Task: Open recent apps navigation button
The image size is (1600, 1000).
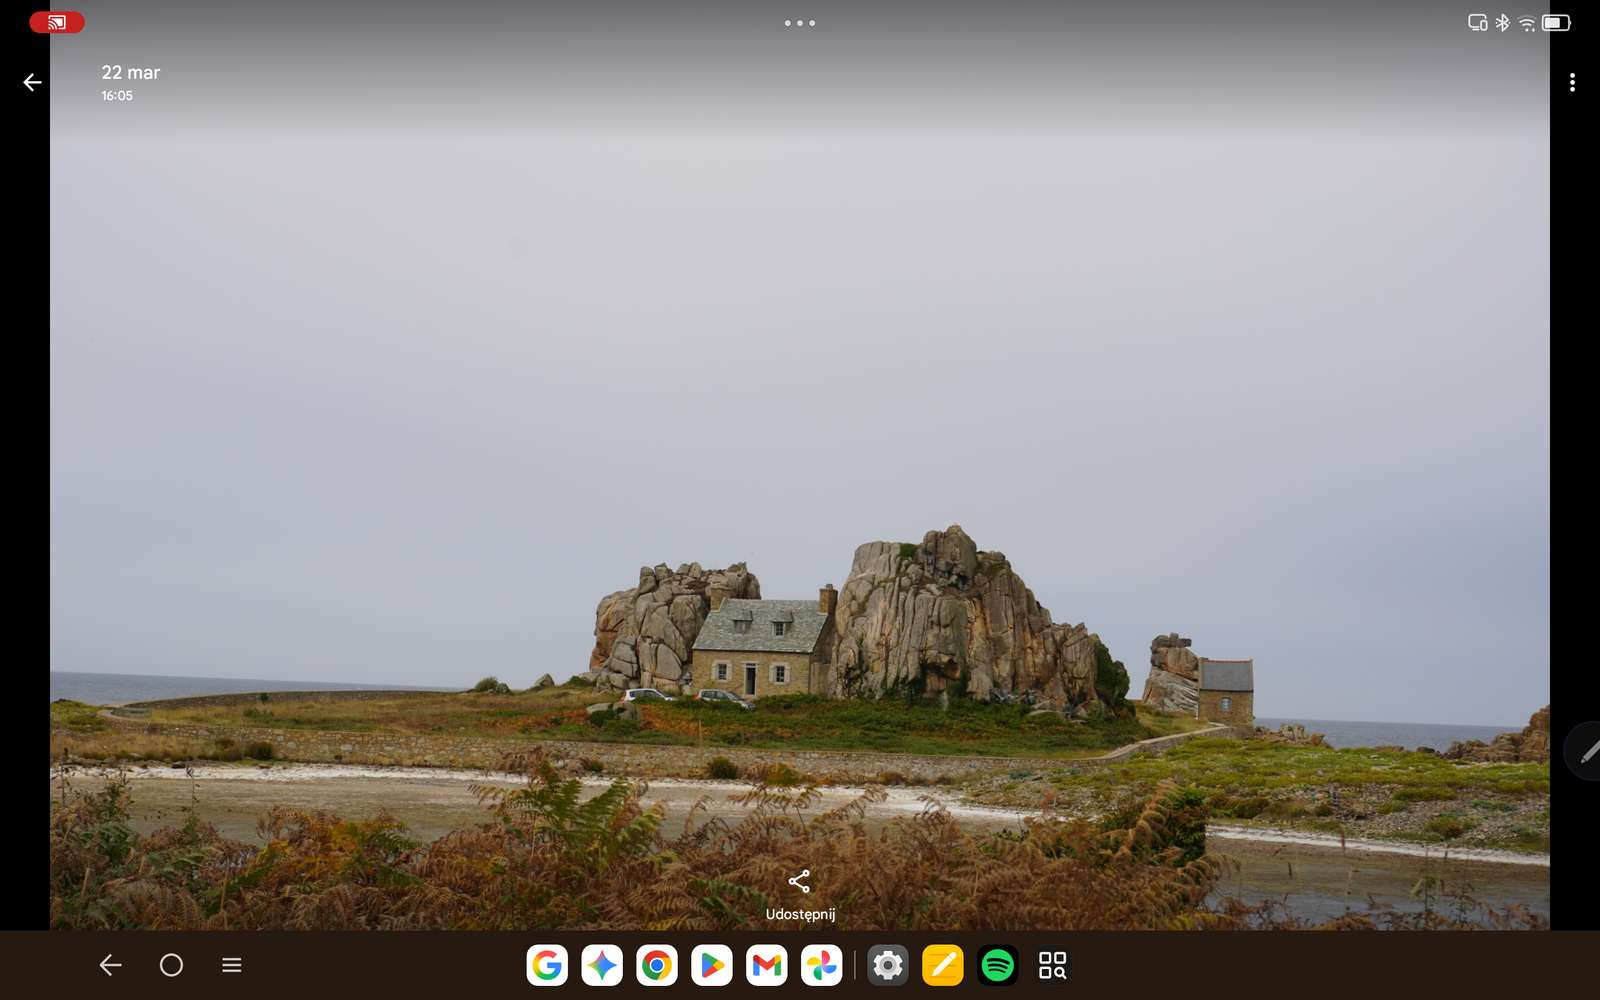Action: pos(232,965)
